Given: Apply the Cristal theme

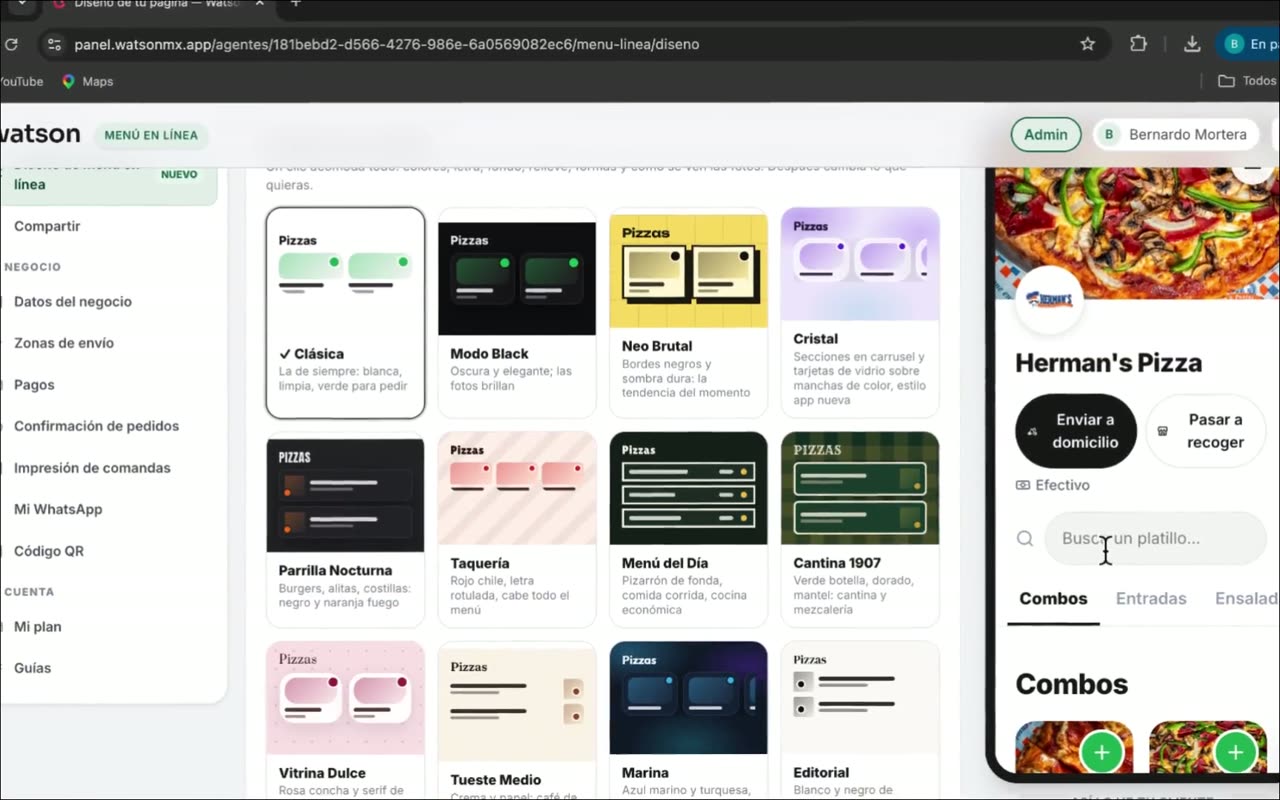Looking at the screenshot, I should pos(860,312).
